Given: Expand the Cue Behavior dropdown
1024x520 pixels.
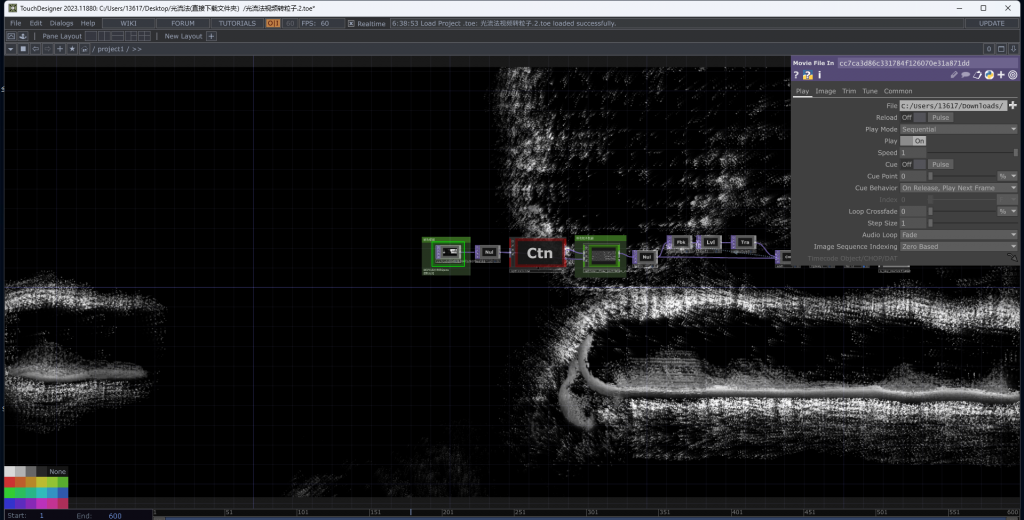Looking at the screenshot, I should pos(958,188).
